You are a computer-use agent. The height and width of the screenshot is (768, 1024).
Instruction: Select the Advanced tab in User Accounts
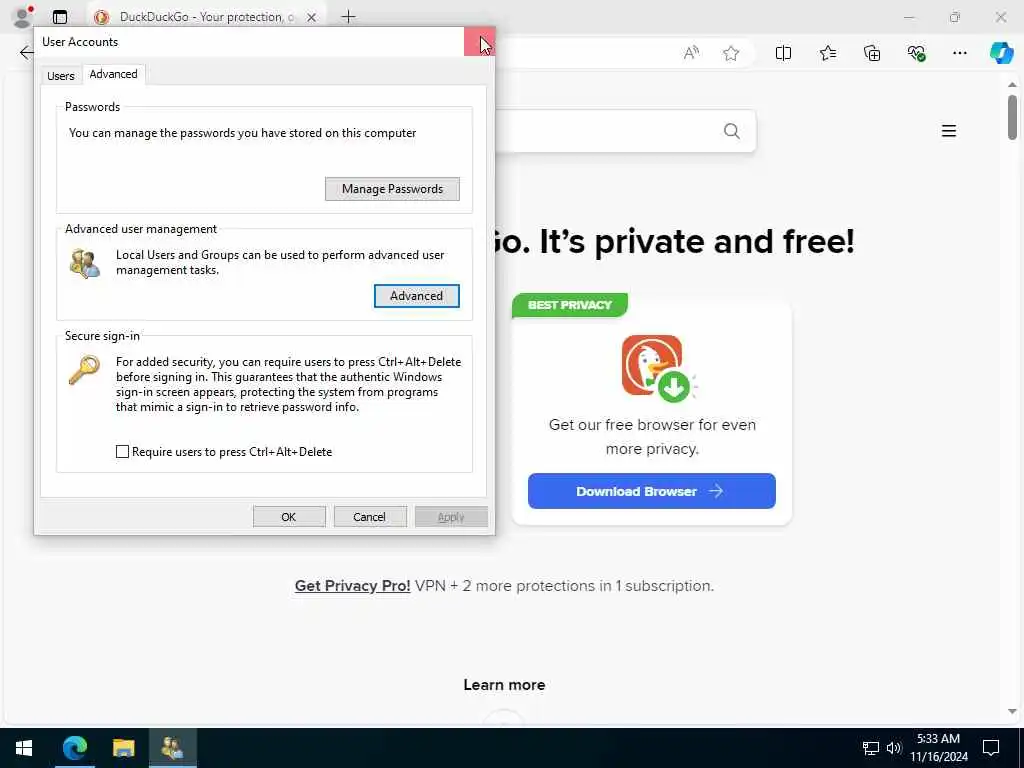tap(114, 74)
